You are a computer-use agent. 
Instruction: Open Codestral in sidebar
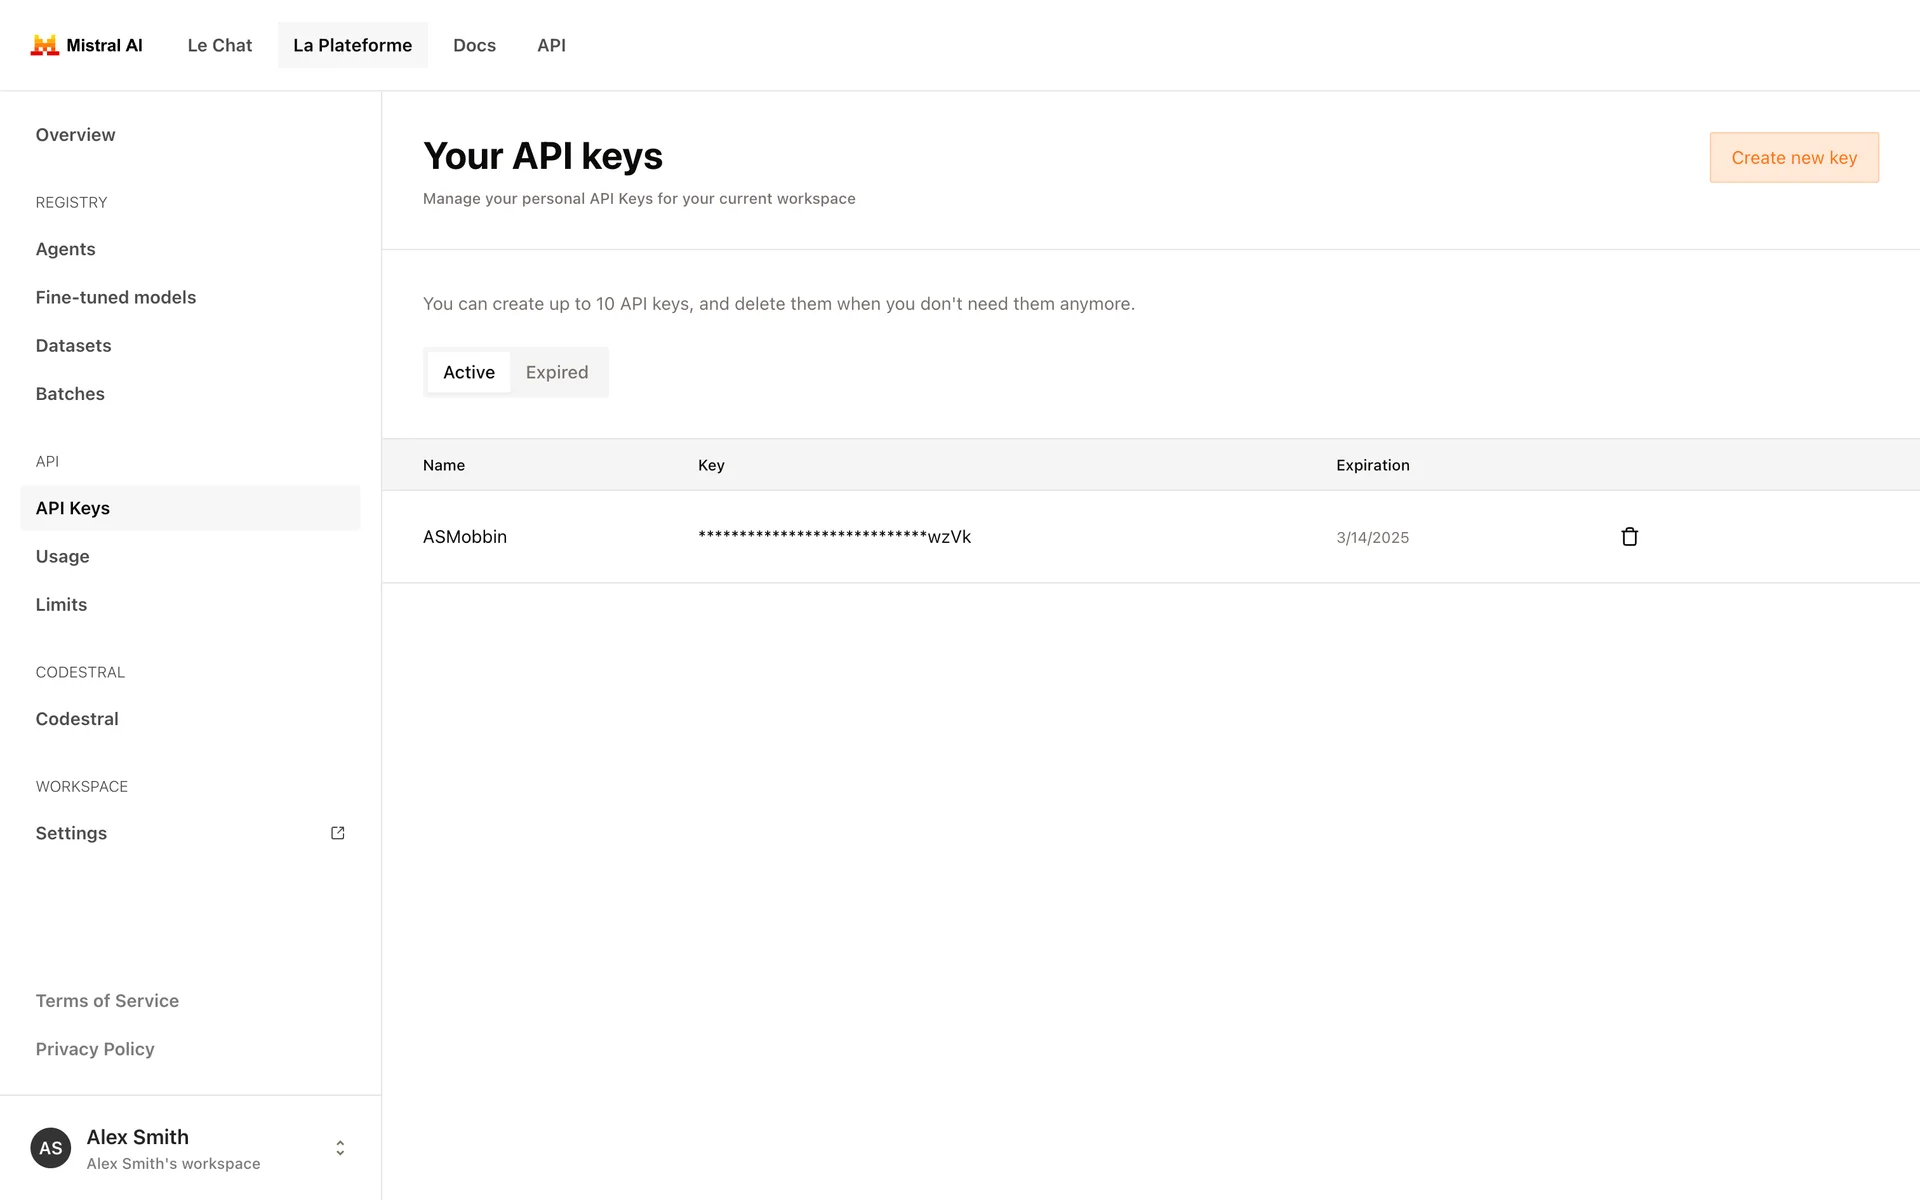pos(77,719)
